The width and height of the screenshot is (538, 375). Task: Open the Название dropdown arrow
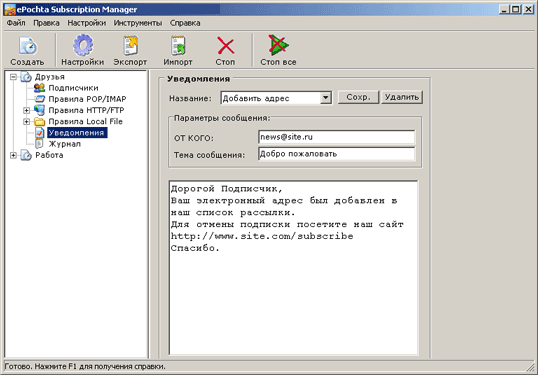click(326, 98)
